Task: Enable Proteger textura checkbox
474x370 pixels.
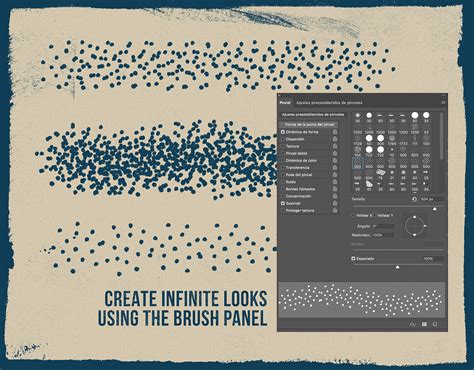Action: pyautogui.click(x=283, y=211)
